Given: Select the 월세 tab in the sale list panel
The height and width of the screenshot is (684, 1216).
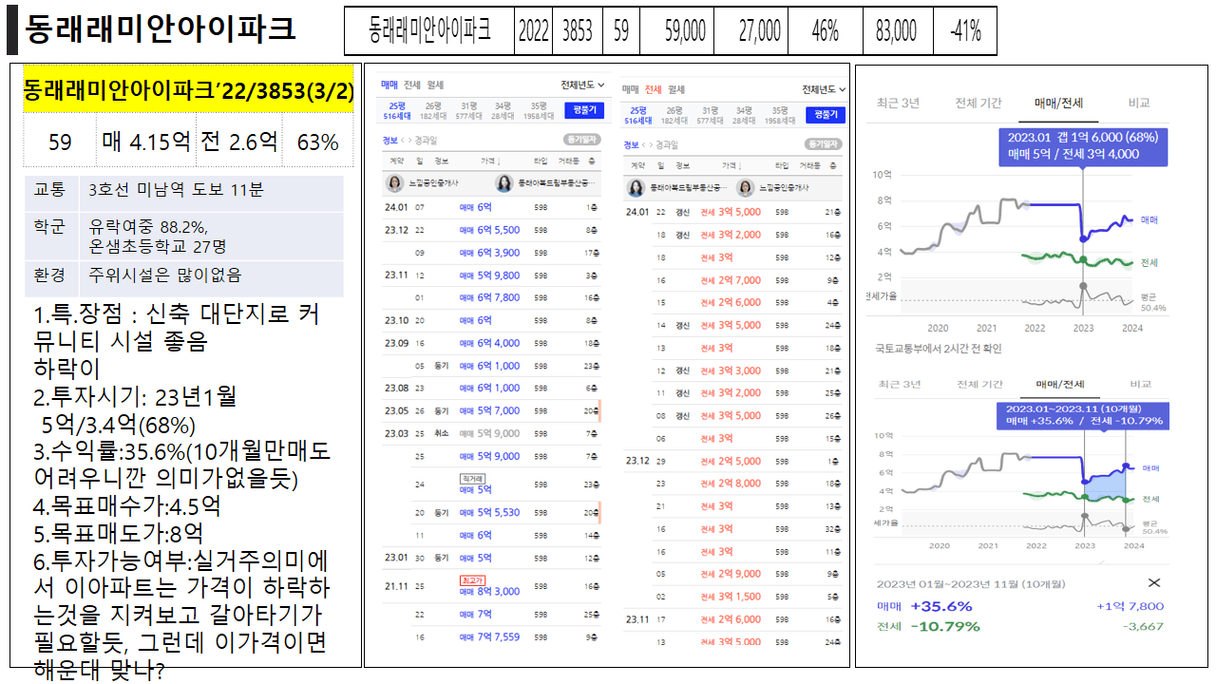Looking at the screenshot, I should pos(435,85).
